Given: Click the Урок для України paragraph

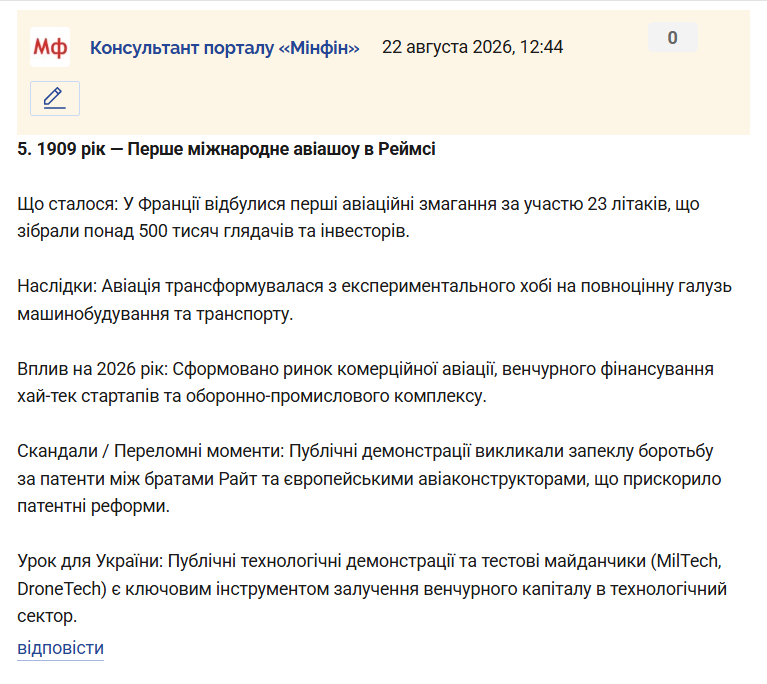Looking at the screenshot, I should tap(372, 588).
